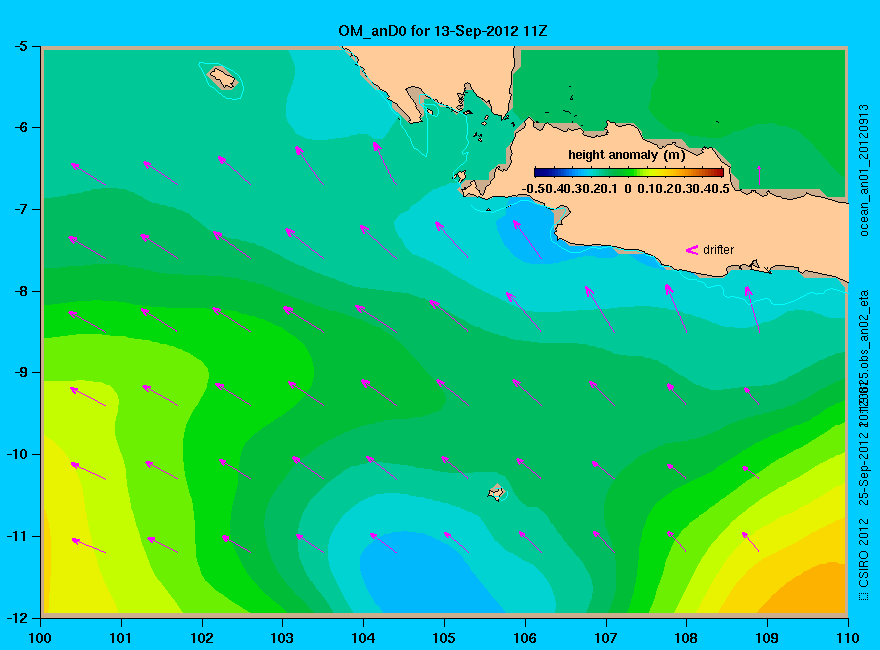The image size is (880, 650).
Task: Click the "height anomaly (m)" colorbar label
Action: point(626,155)
